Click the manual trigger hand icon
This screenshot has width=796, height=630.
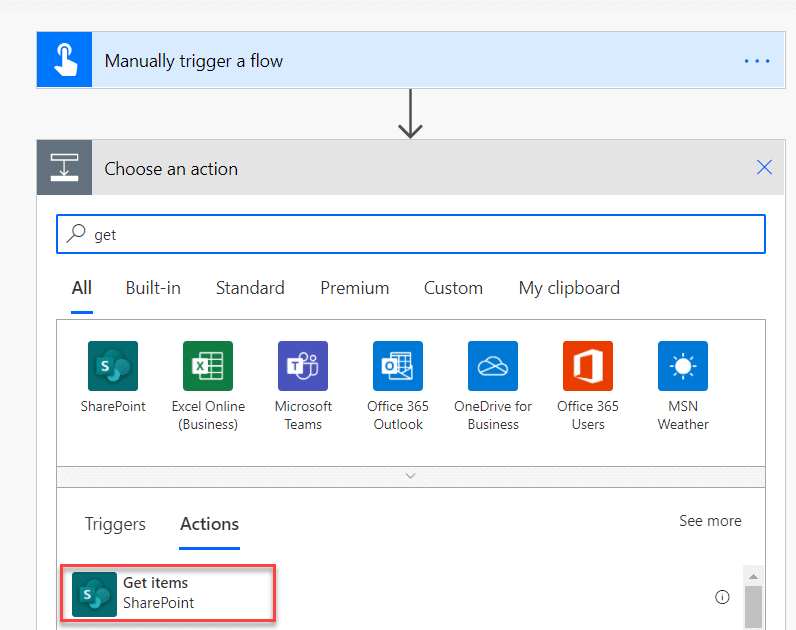(x=64, y=60)
